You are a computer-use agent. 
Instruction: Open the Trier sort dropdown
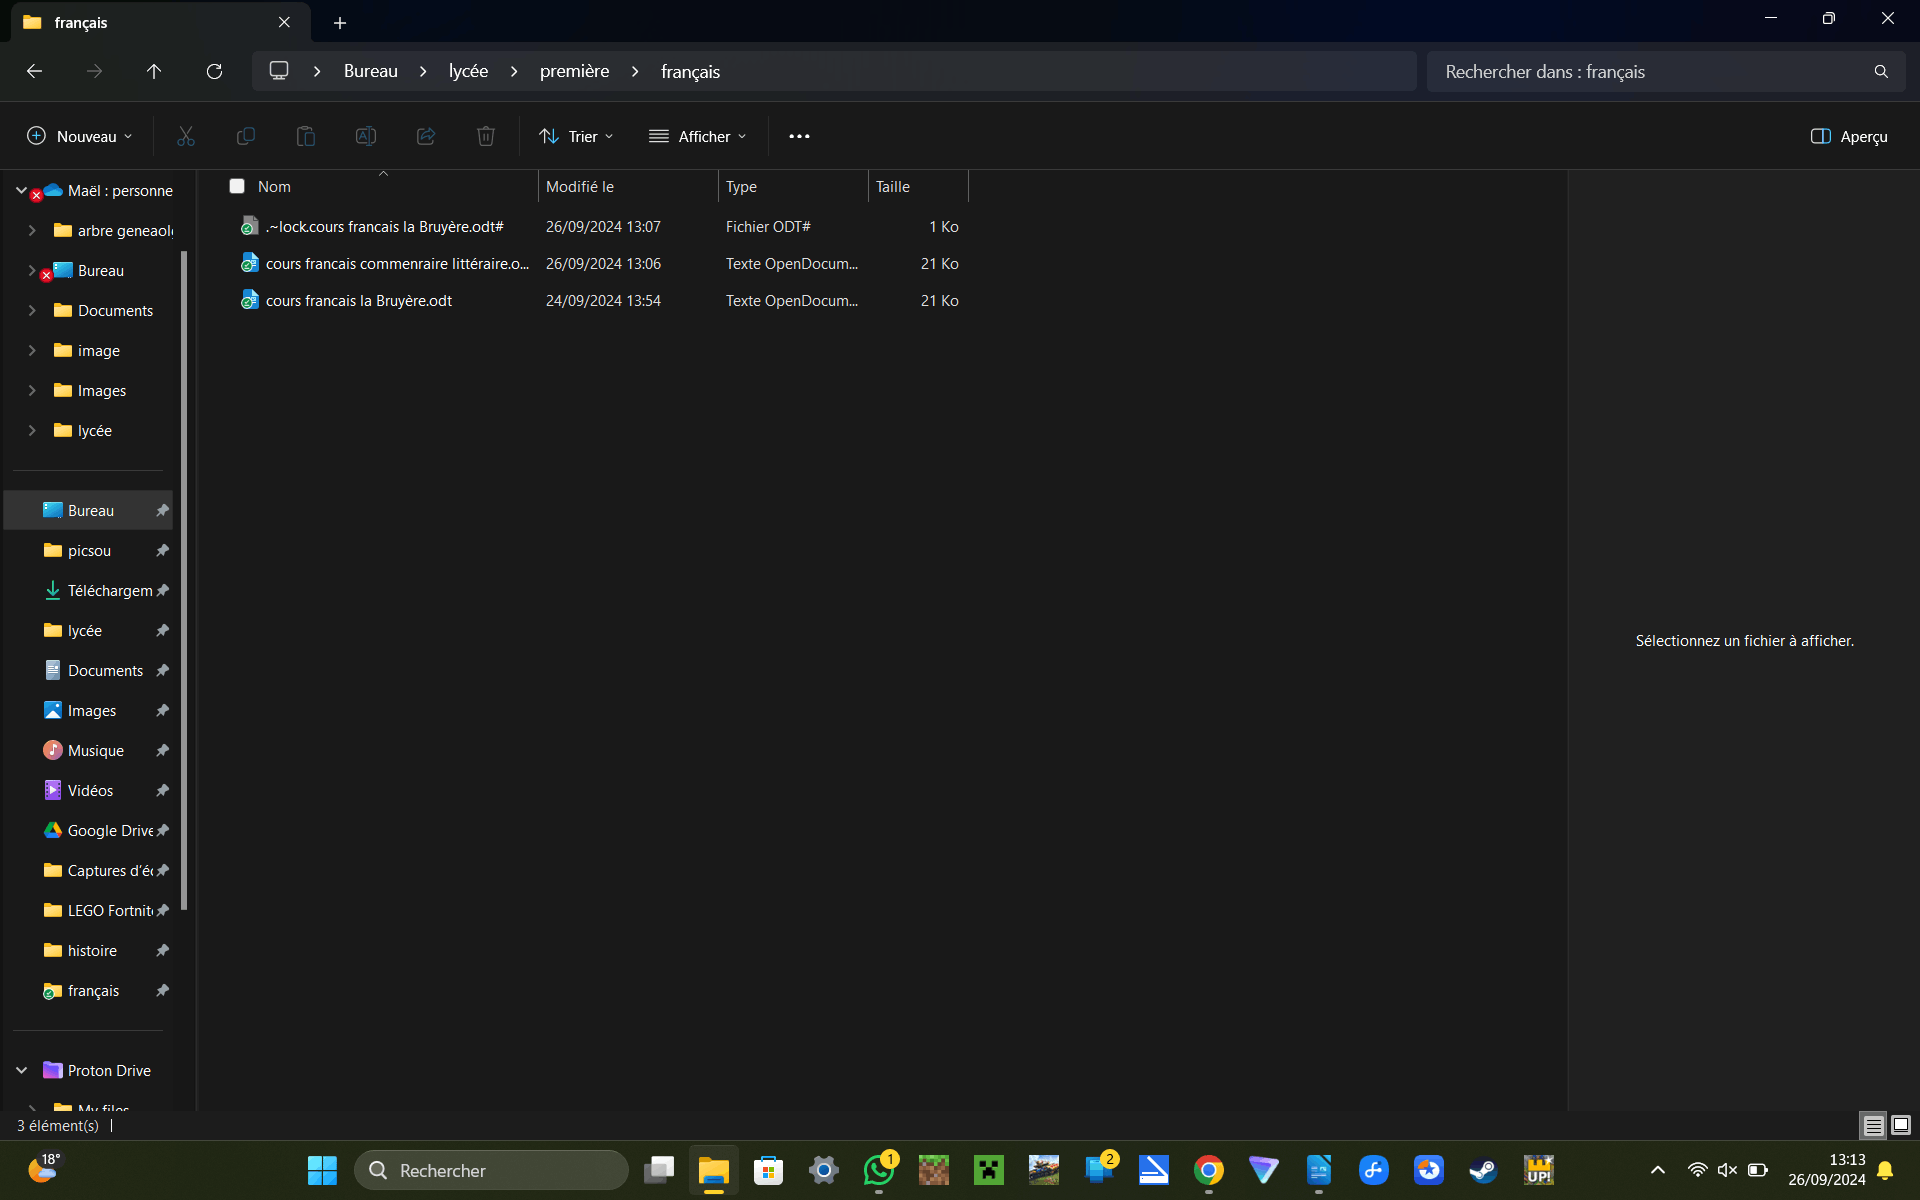pos(576,136)
